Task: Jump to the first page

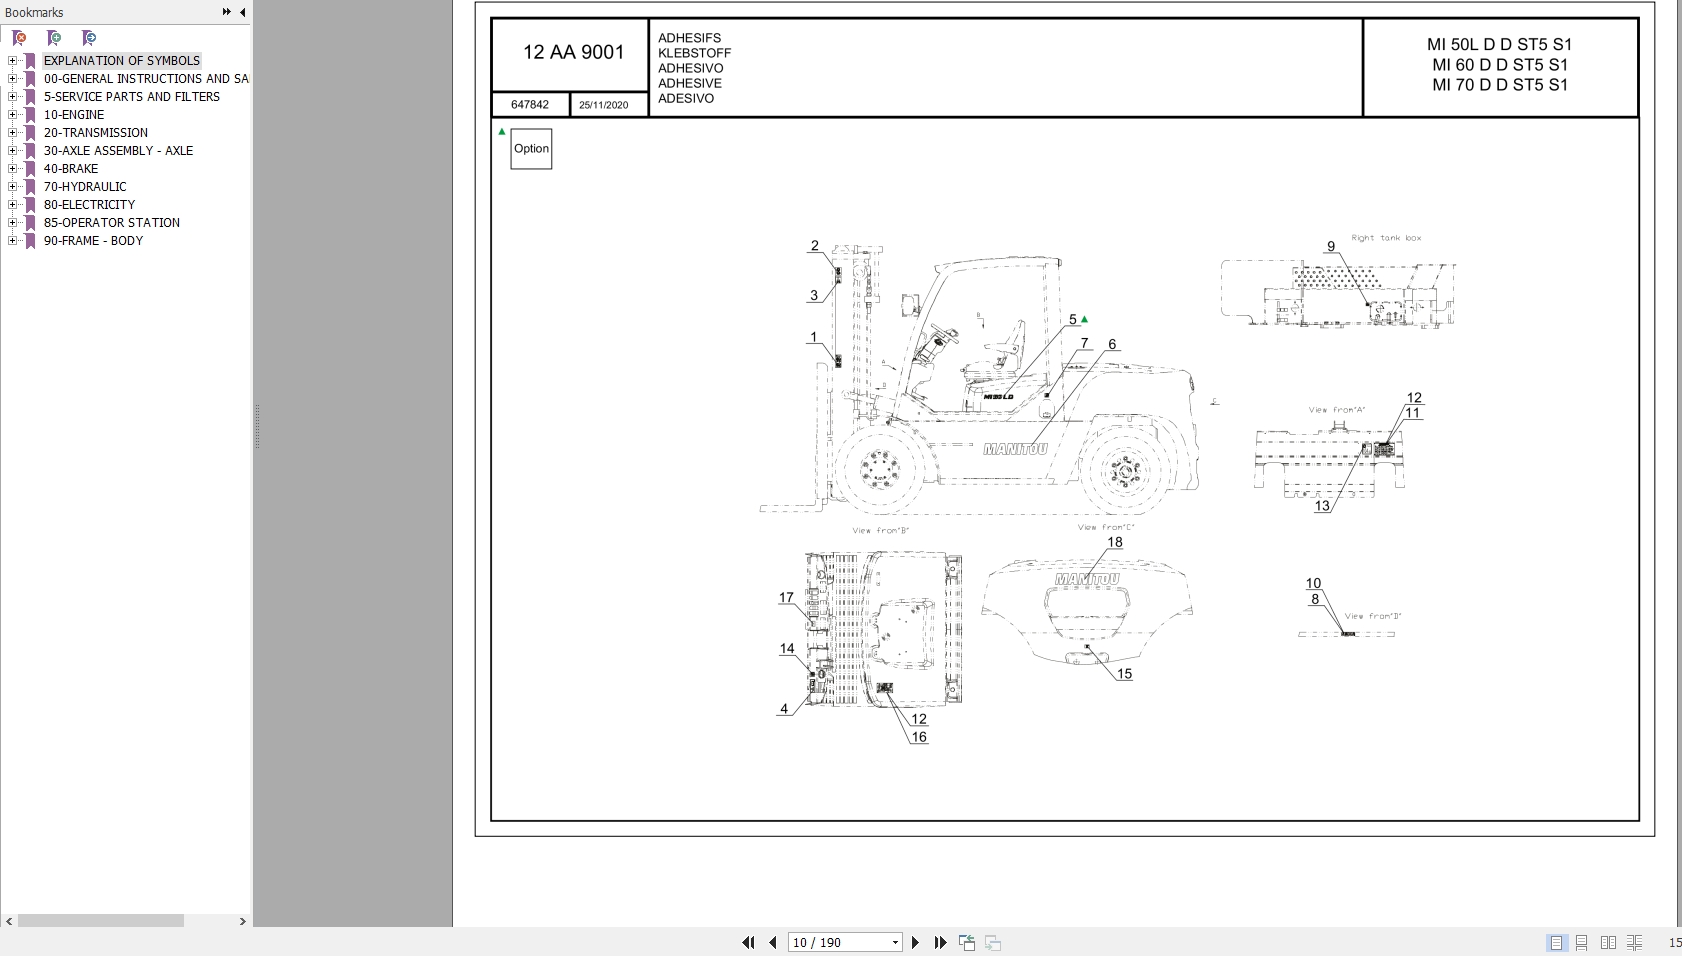Action: point(748,942)
